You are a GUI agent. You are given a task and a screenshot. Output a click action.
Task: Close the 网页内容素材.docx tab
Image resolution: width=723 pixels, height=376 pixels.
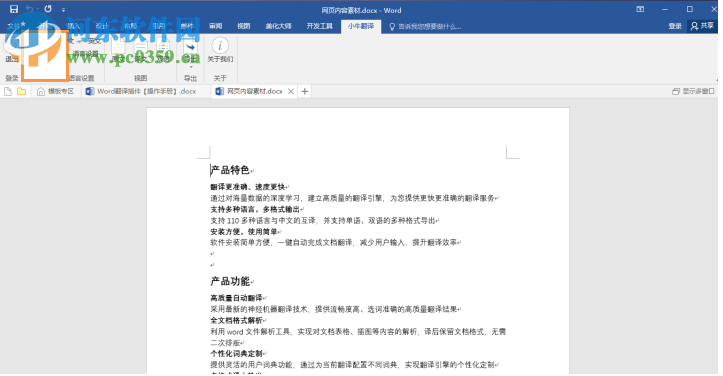coord(291,91)
